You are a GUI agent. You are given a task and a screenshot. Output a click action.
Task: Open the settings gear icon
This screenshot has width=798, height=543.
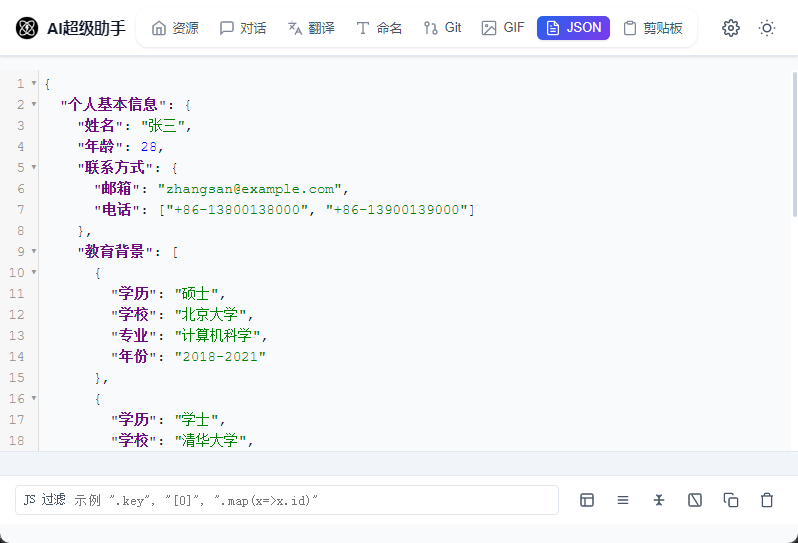pyautogui.click(x=731, y=28)
